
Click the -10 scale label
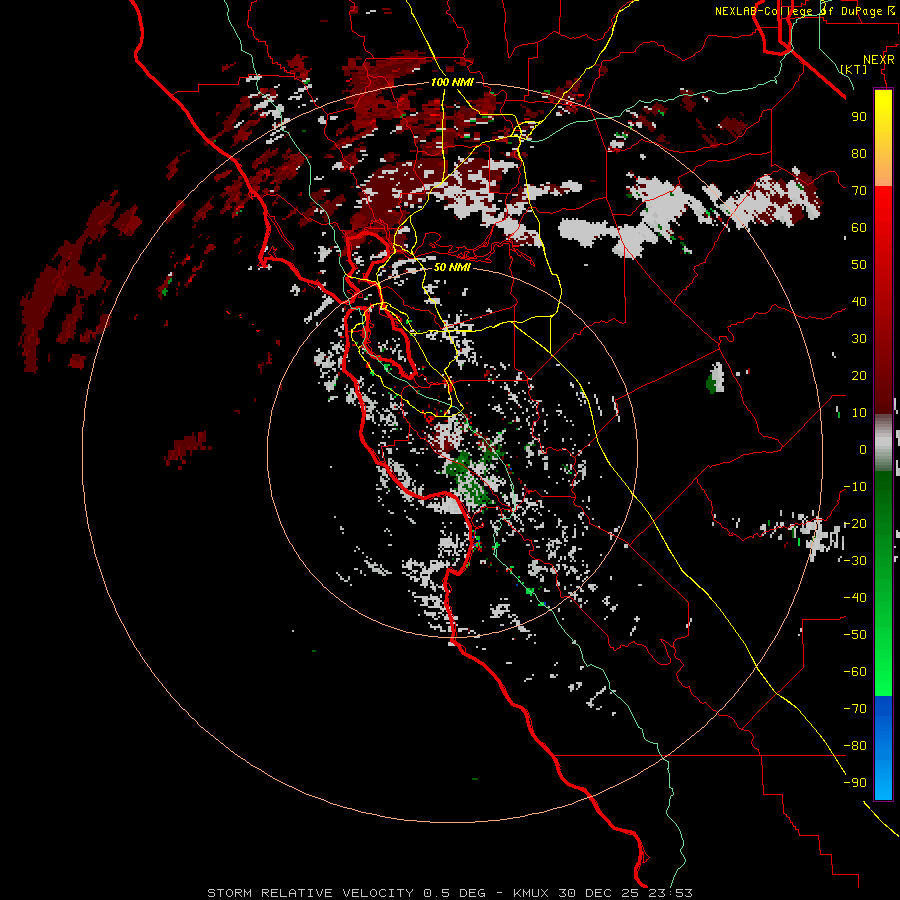[x=855, y=487]
